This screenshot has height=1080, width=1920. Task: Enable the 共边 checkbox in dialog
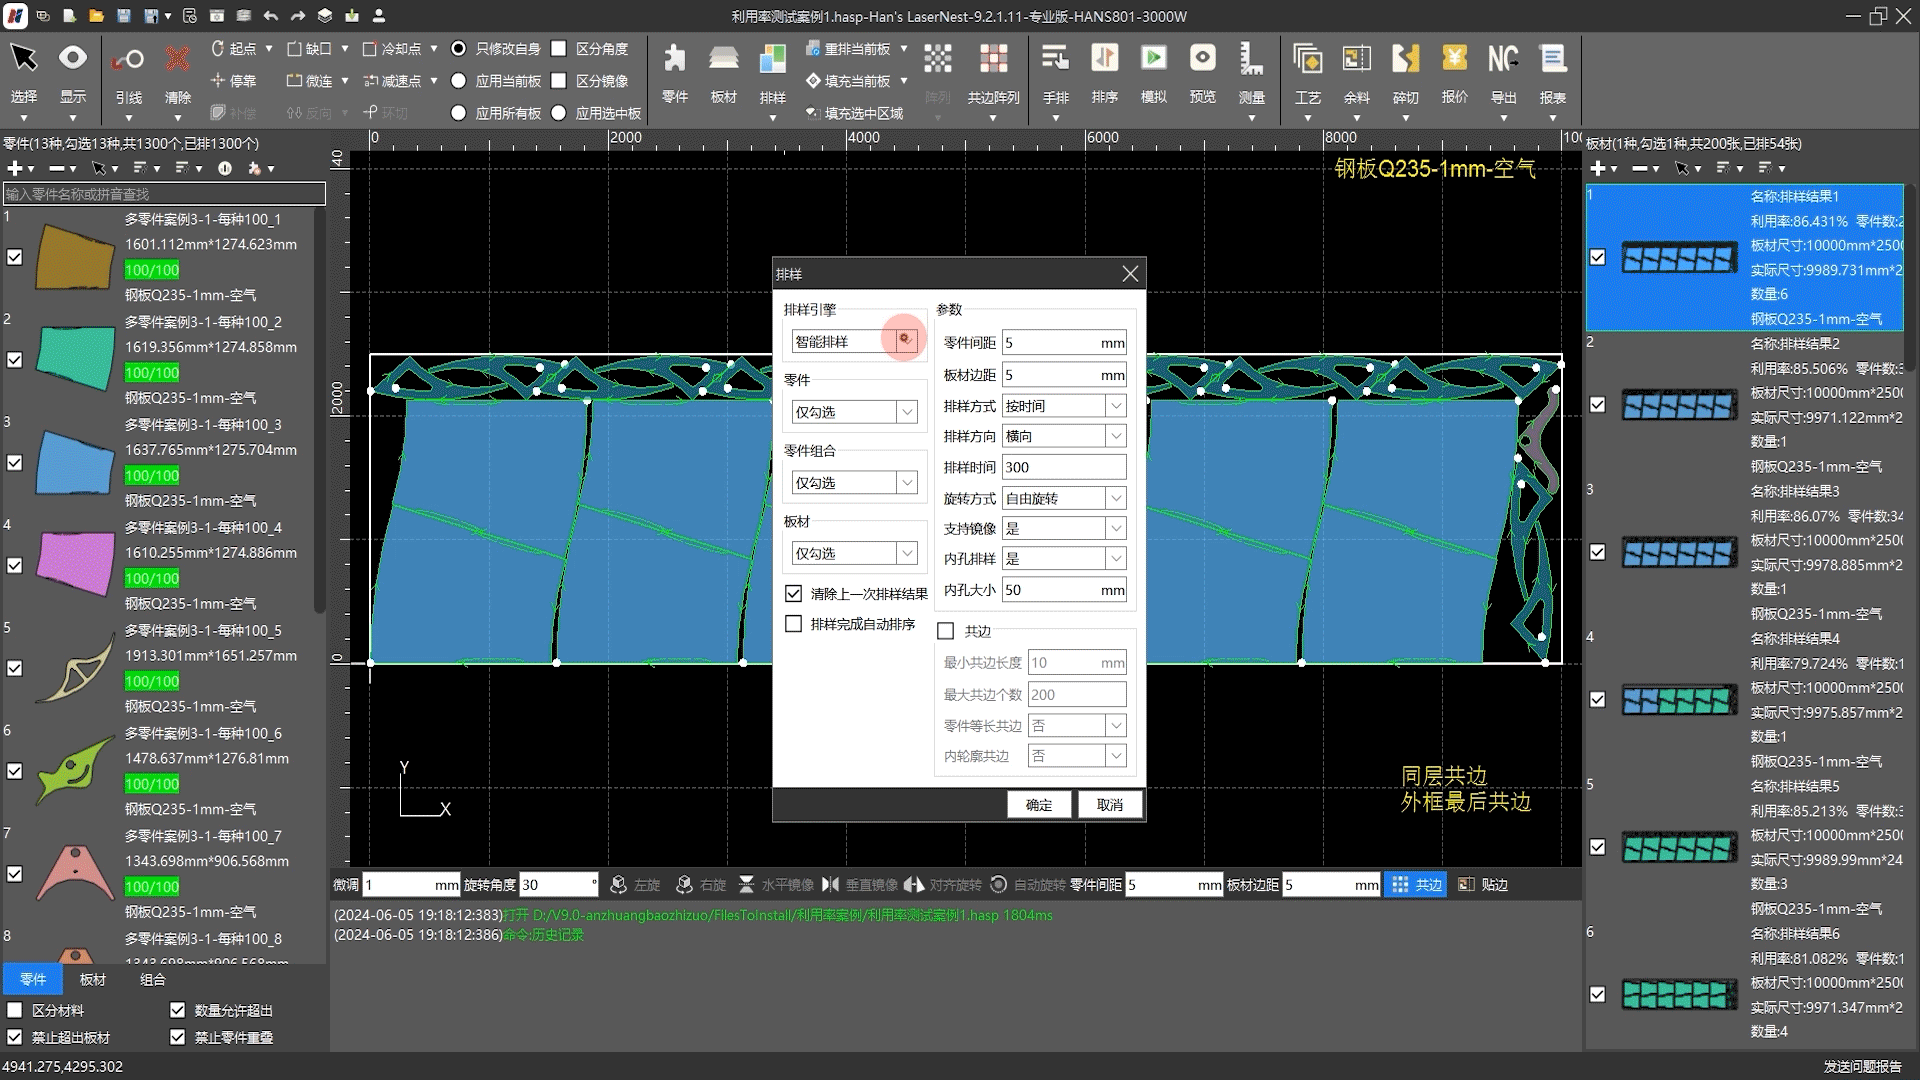click(946, 631)
